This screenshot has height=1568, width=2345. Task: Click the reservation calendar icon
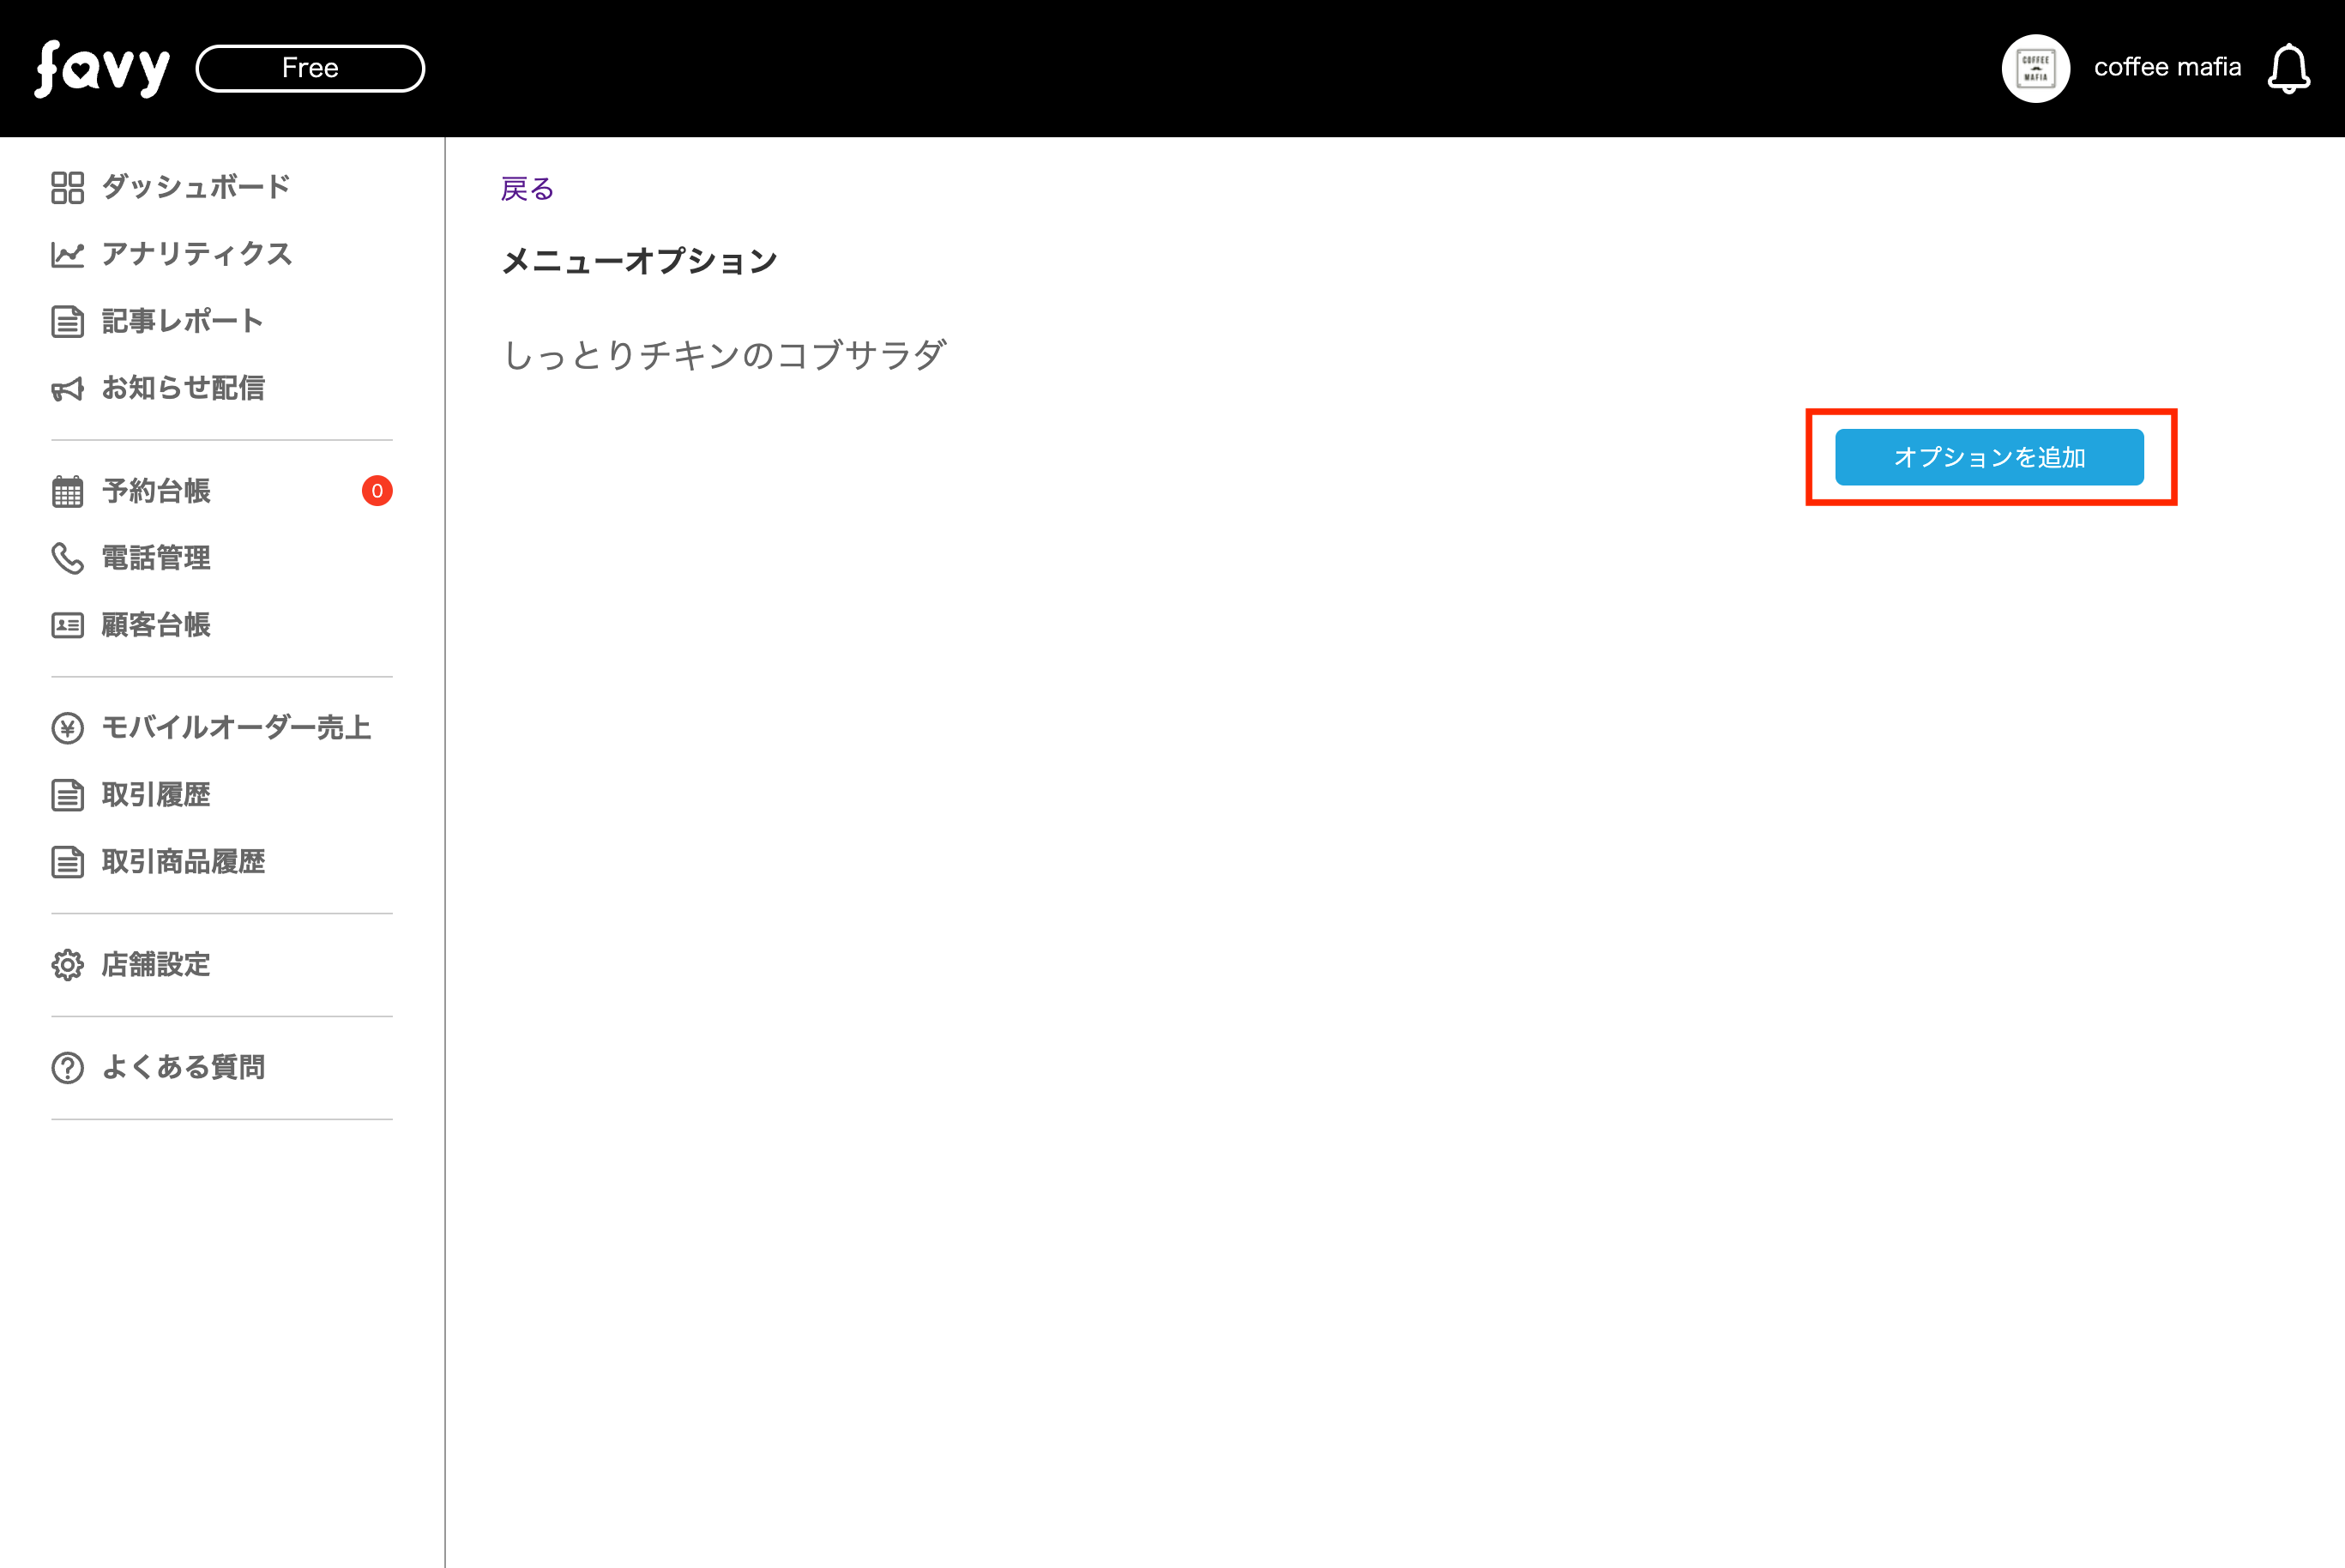click(x=67, y=491)
